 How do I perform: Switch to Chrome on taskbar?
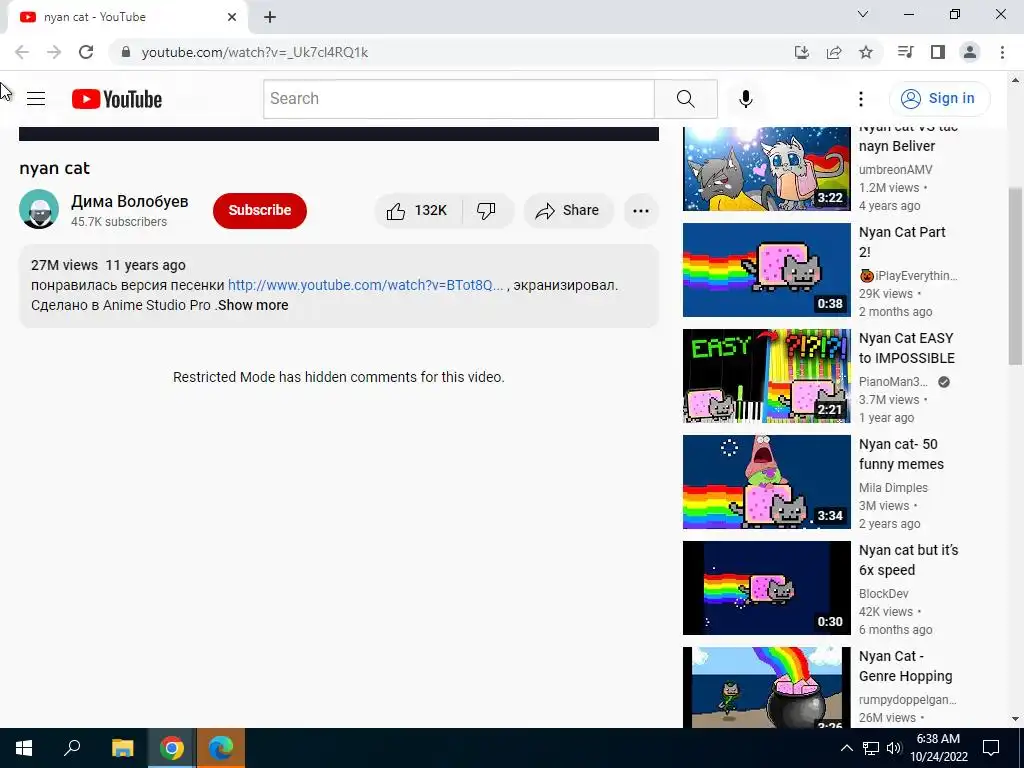pyautogui.click(x=171, y=748)
